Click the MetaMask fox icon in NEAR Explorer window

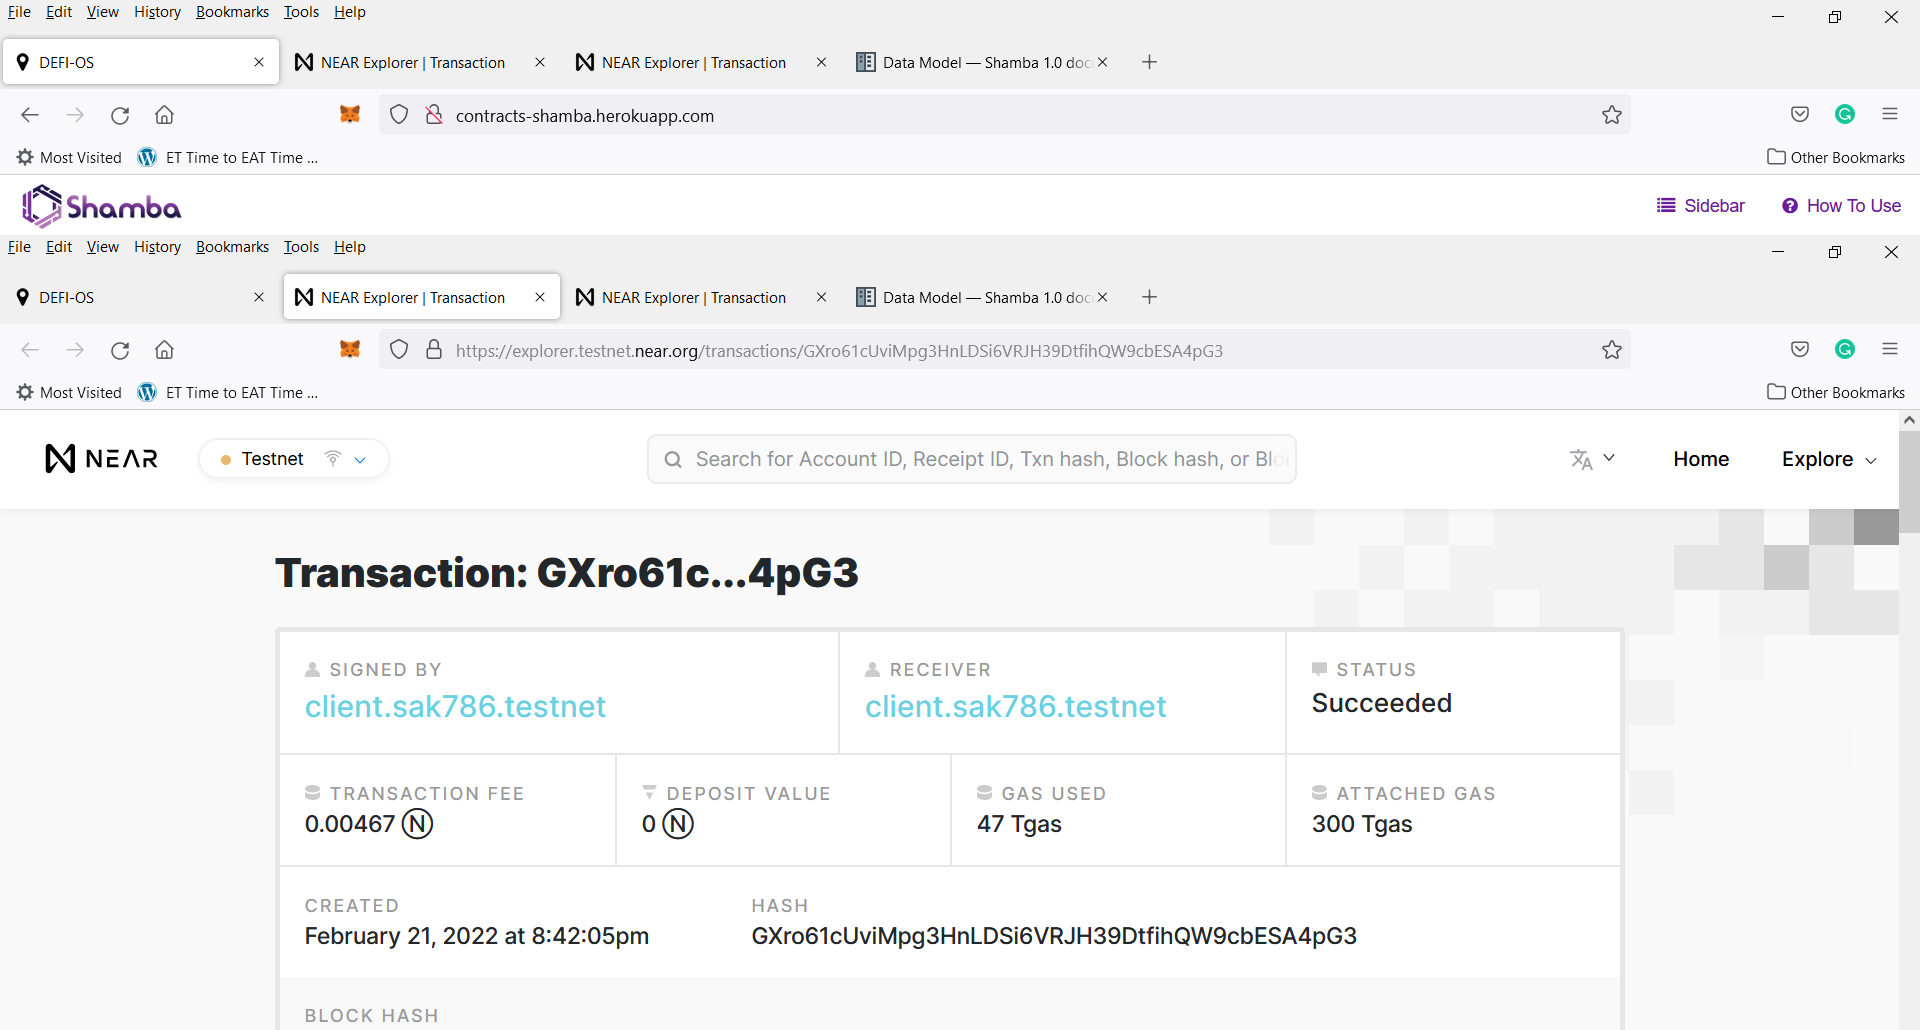pyautogui.click(x=350, y=350)
